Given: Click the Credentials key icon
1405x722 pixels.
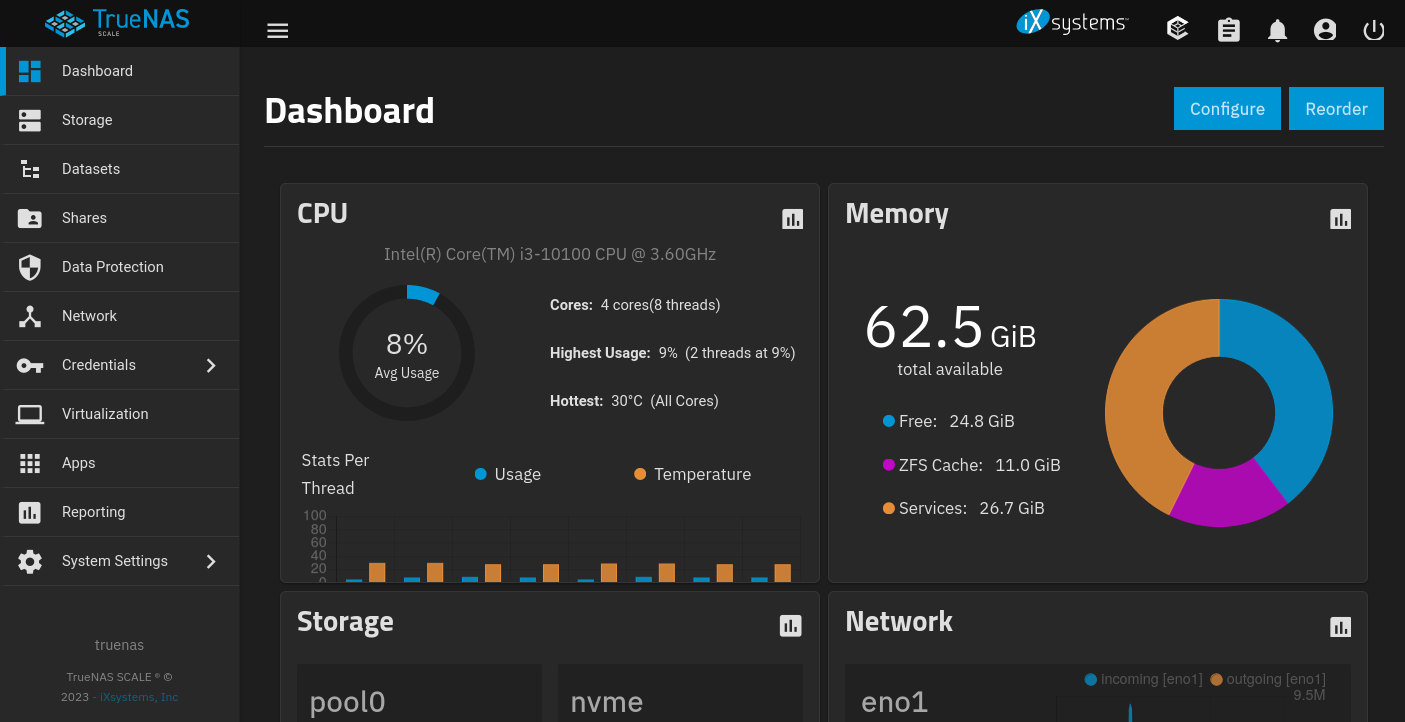Looking at the screenshot, I should (x=30, y=365).
